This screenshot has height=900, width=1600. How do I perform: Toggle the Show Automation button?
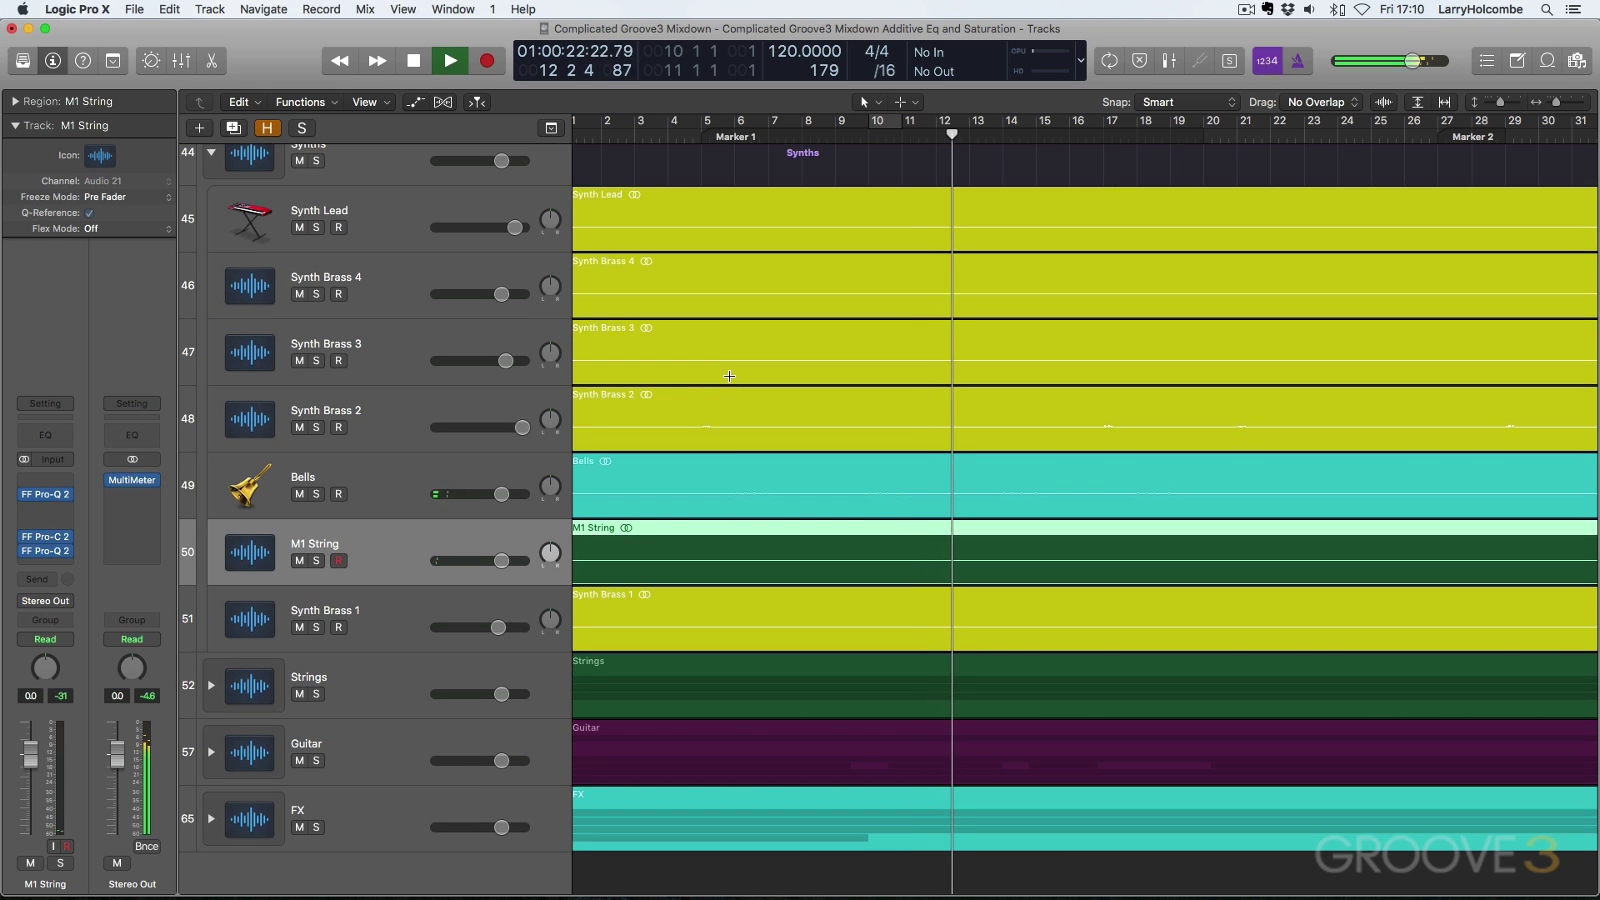pyautogui.click(x=415, y=102)
